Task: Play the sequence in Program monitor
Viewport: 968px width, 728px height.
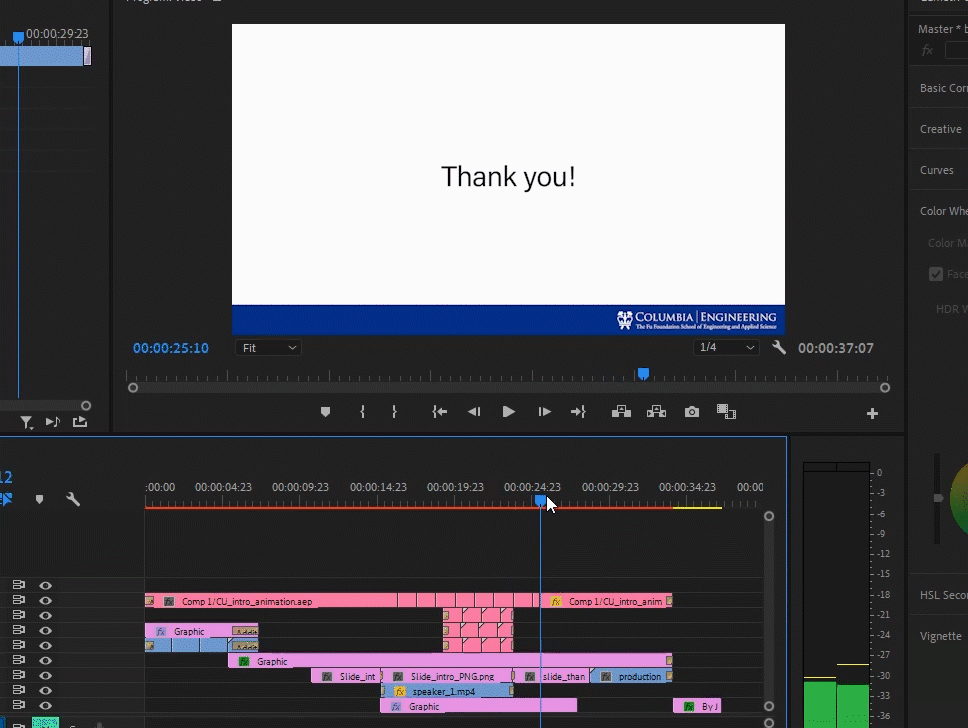Action: coord(508,412)
